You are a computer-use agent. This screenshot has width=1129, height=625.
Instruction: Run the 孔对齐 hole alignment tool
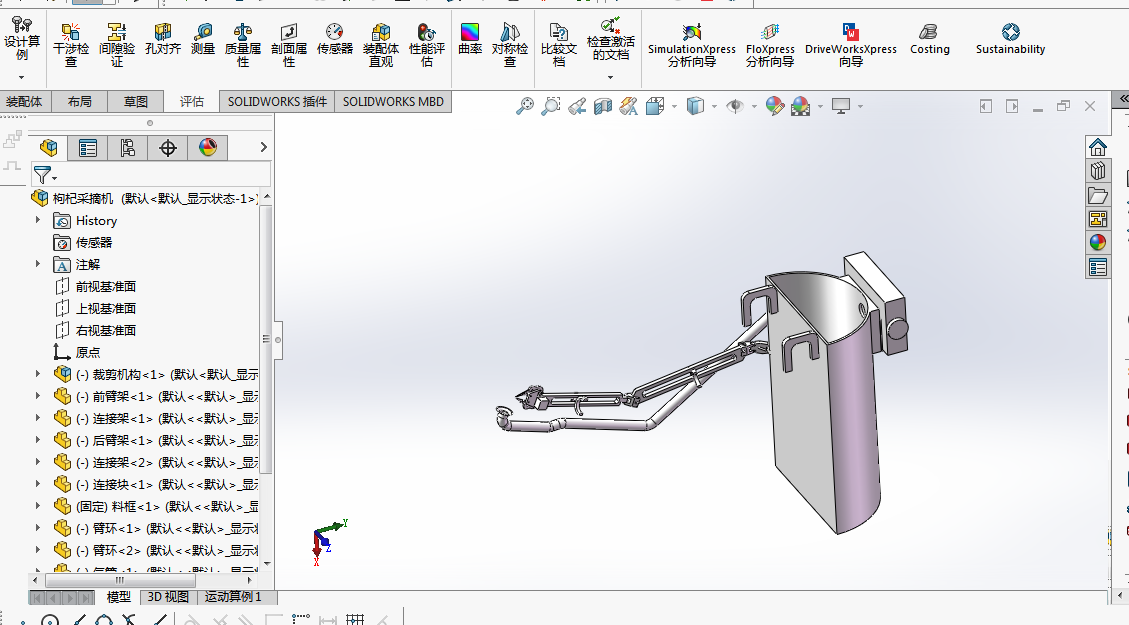(x=163, y=39)
